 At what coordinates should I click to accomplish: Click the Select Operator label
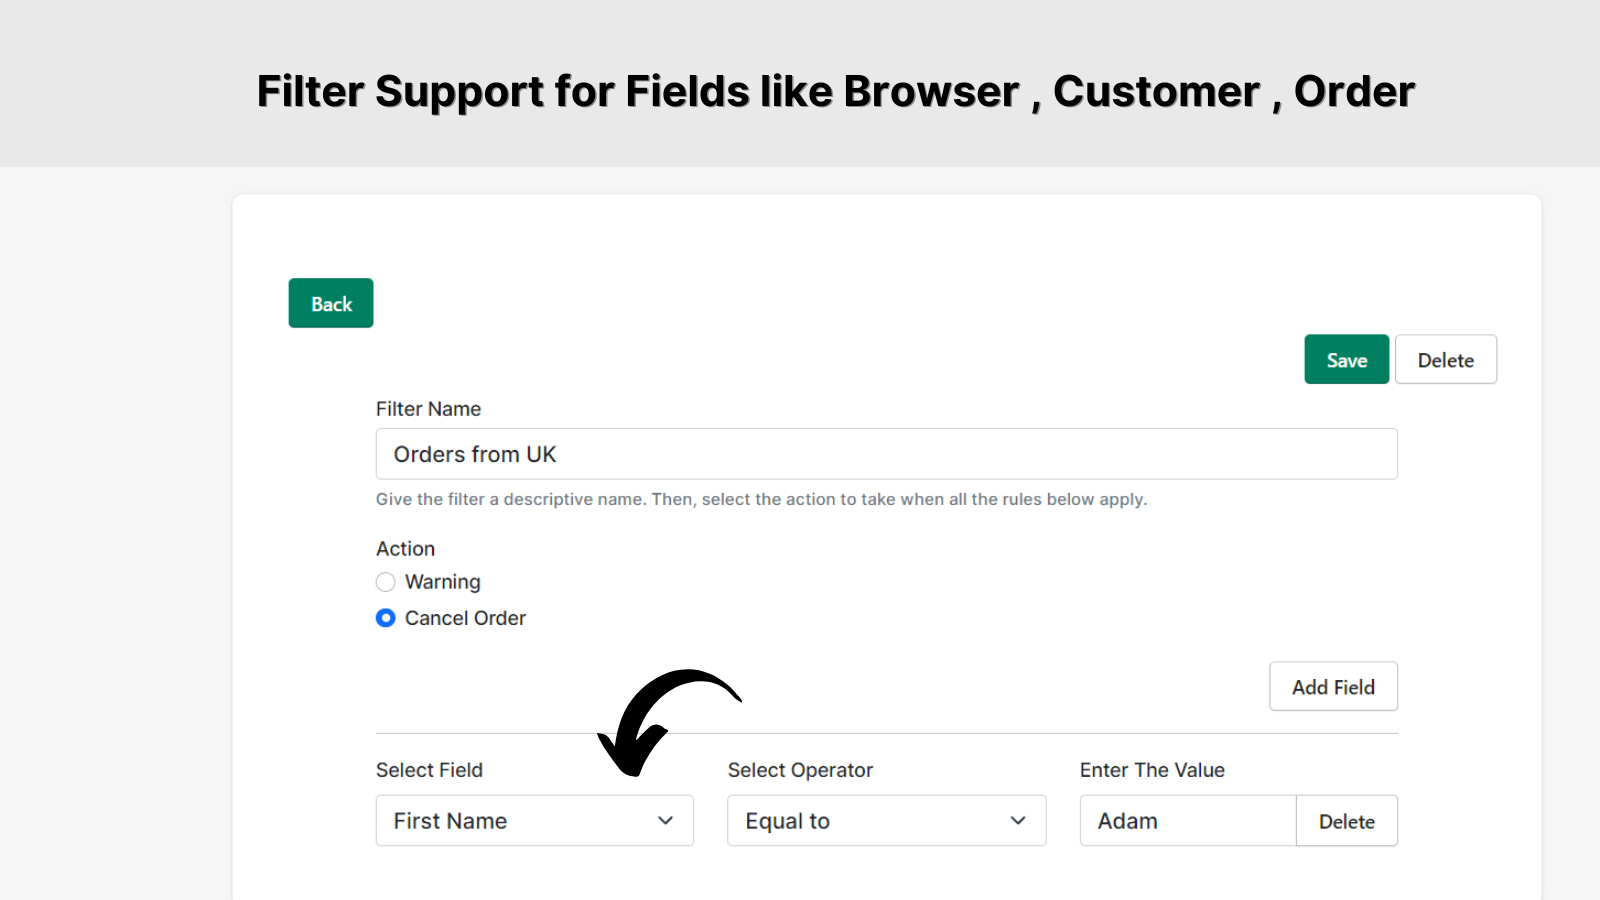[800, 770]
